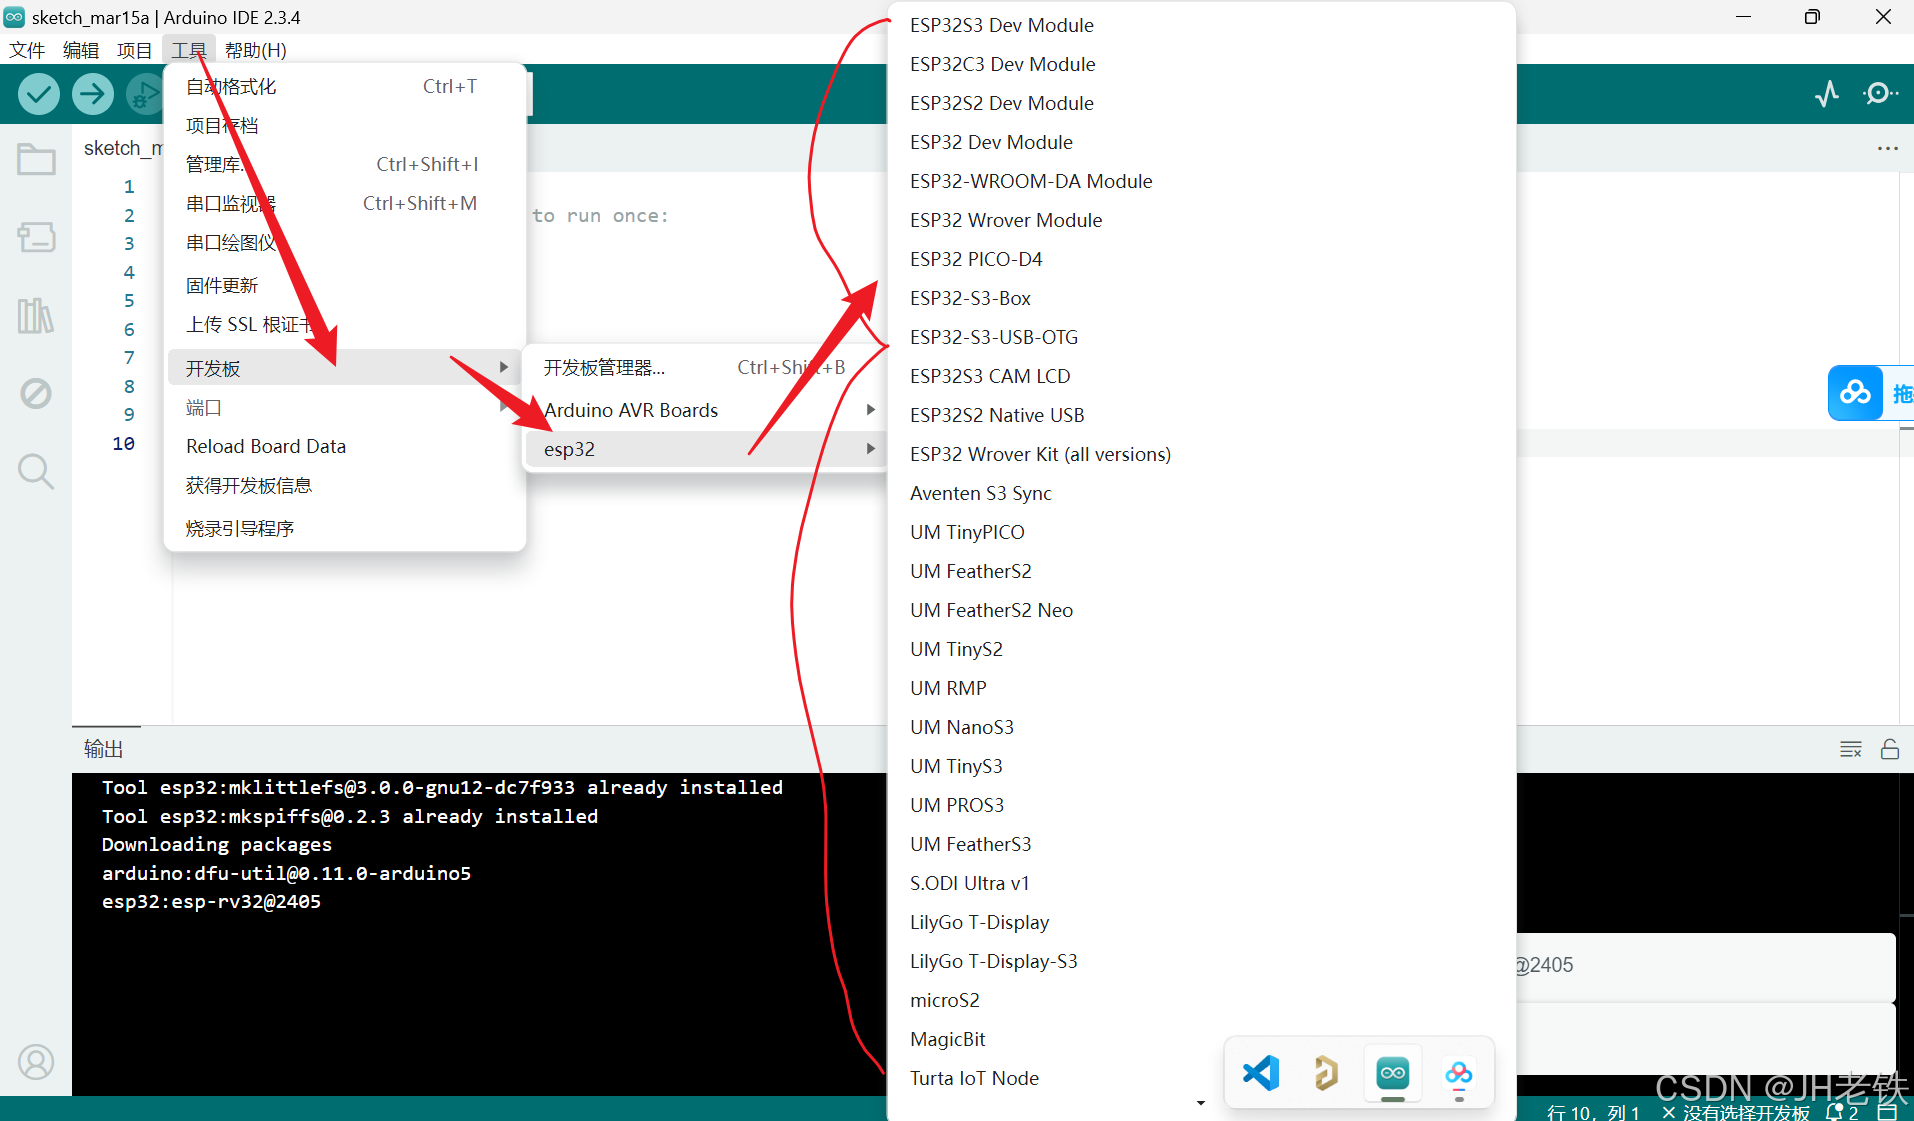Select 串口绘图仪 menu entry
This screenshot has height=1121, width=1914.
coord(345,242)
